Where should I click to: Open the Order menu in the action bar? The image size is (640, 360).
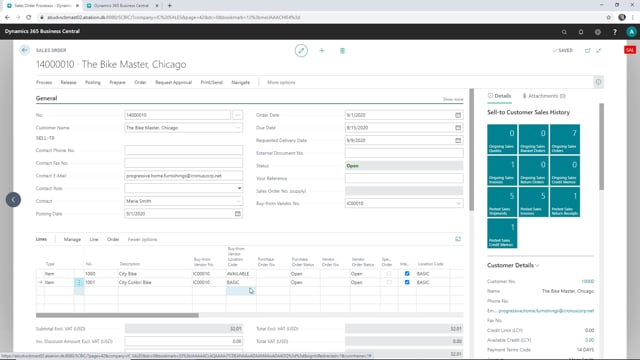pyautogui.click(x=140, y=82)
